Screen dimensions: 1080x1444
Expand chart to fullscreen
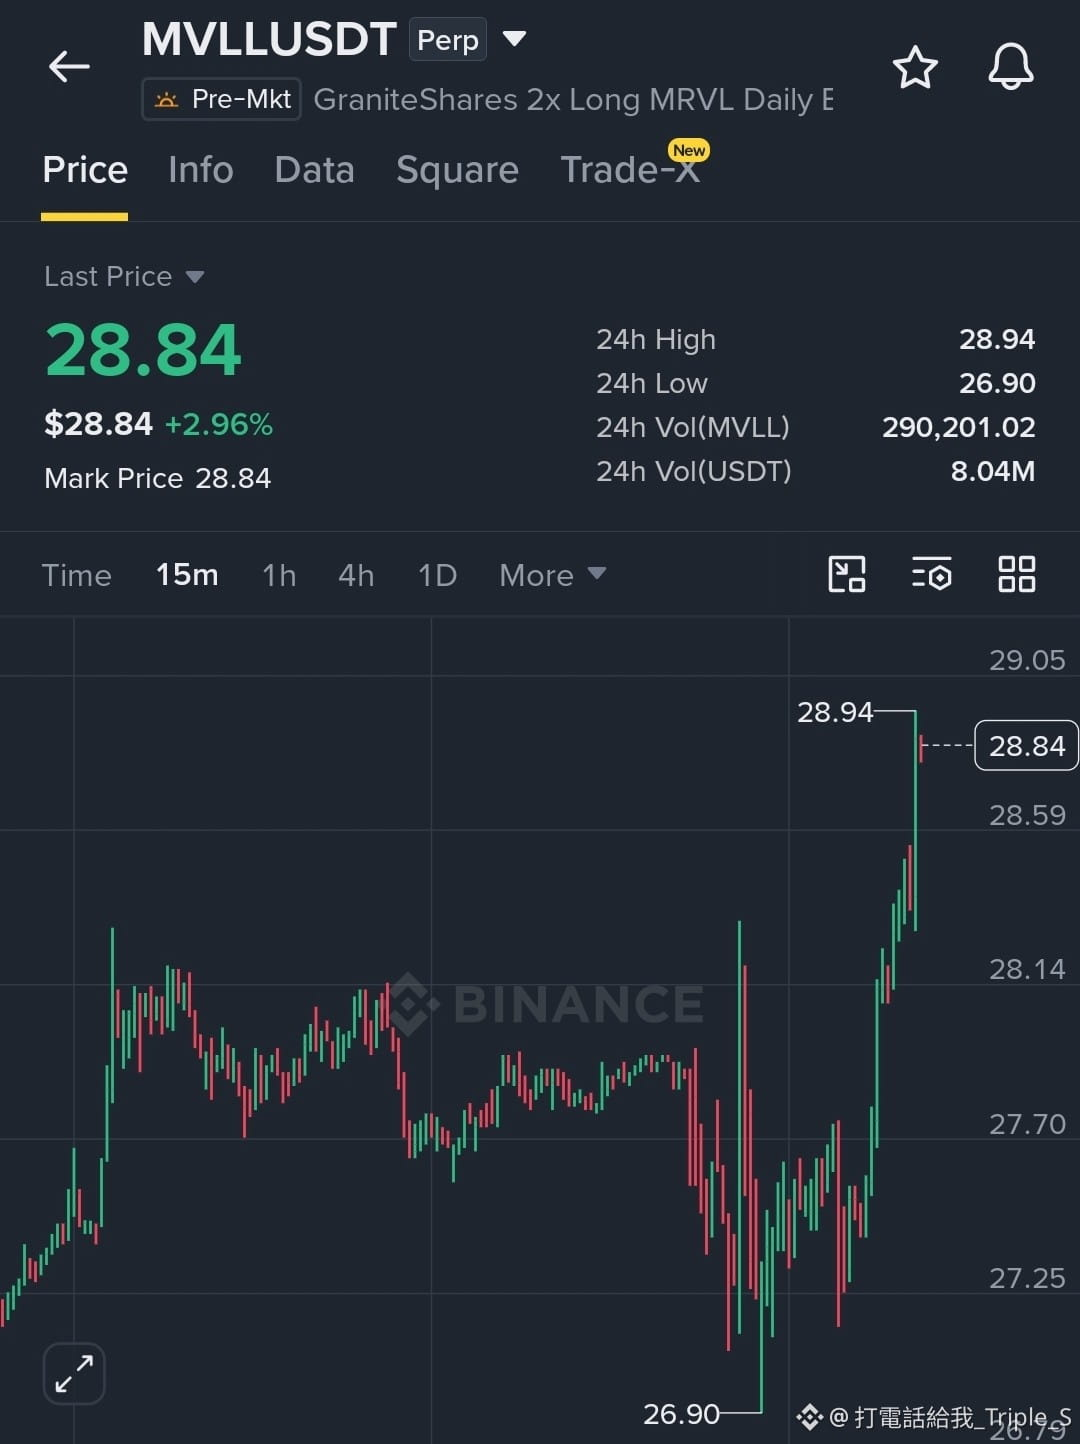click(x=74, y=1373)
